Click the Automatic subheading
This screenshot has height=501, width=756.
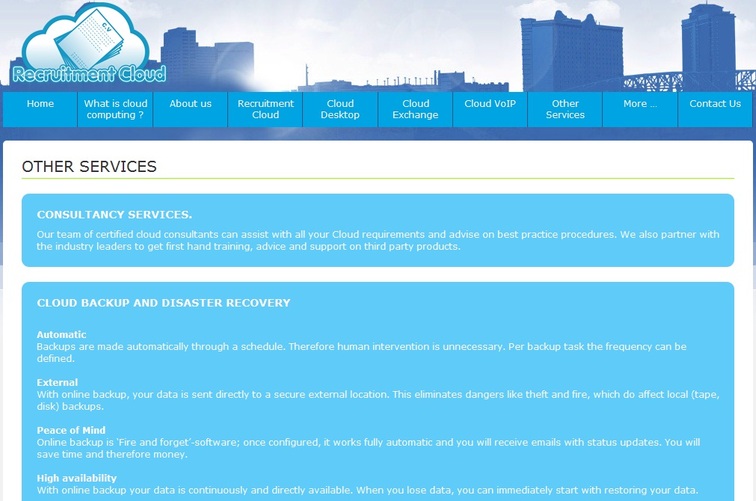tap(61, 334)
